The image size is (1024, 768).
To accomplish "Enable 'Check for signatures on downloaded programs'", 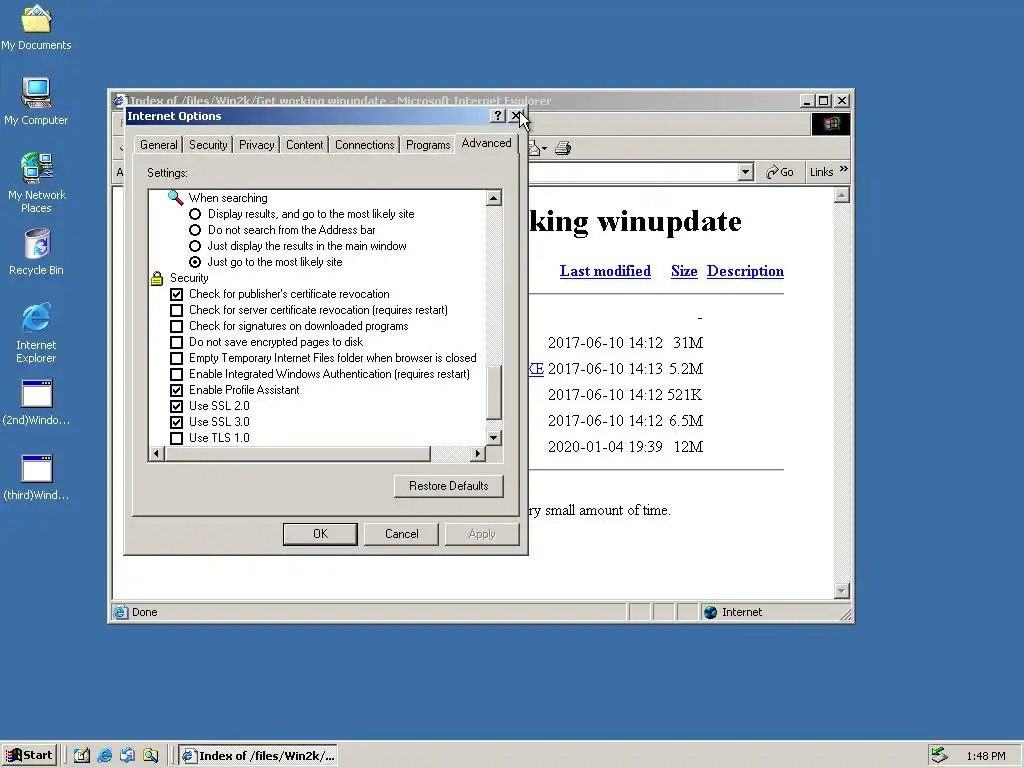I will click(176, 327).
